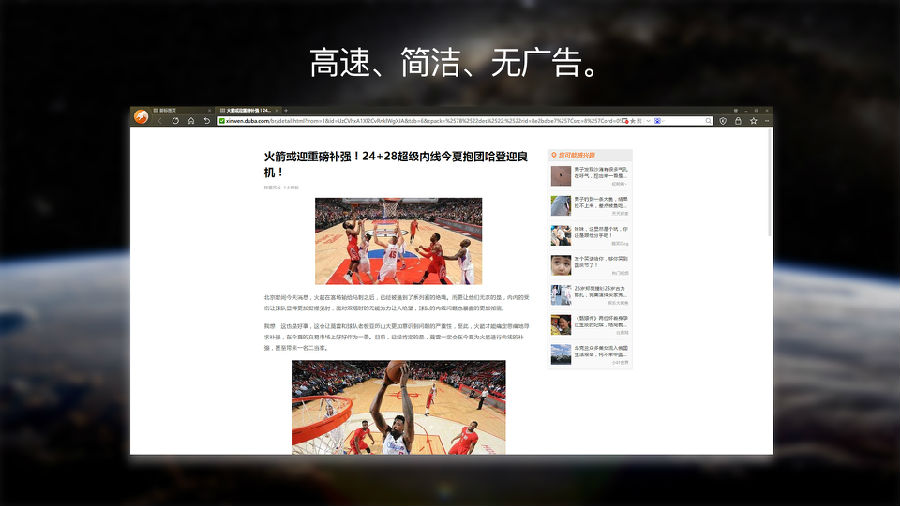Click the article headline 火箭或迎重磅补强
This screenshot has width=900, height=506.
pos(396,164)
